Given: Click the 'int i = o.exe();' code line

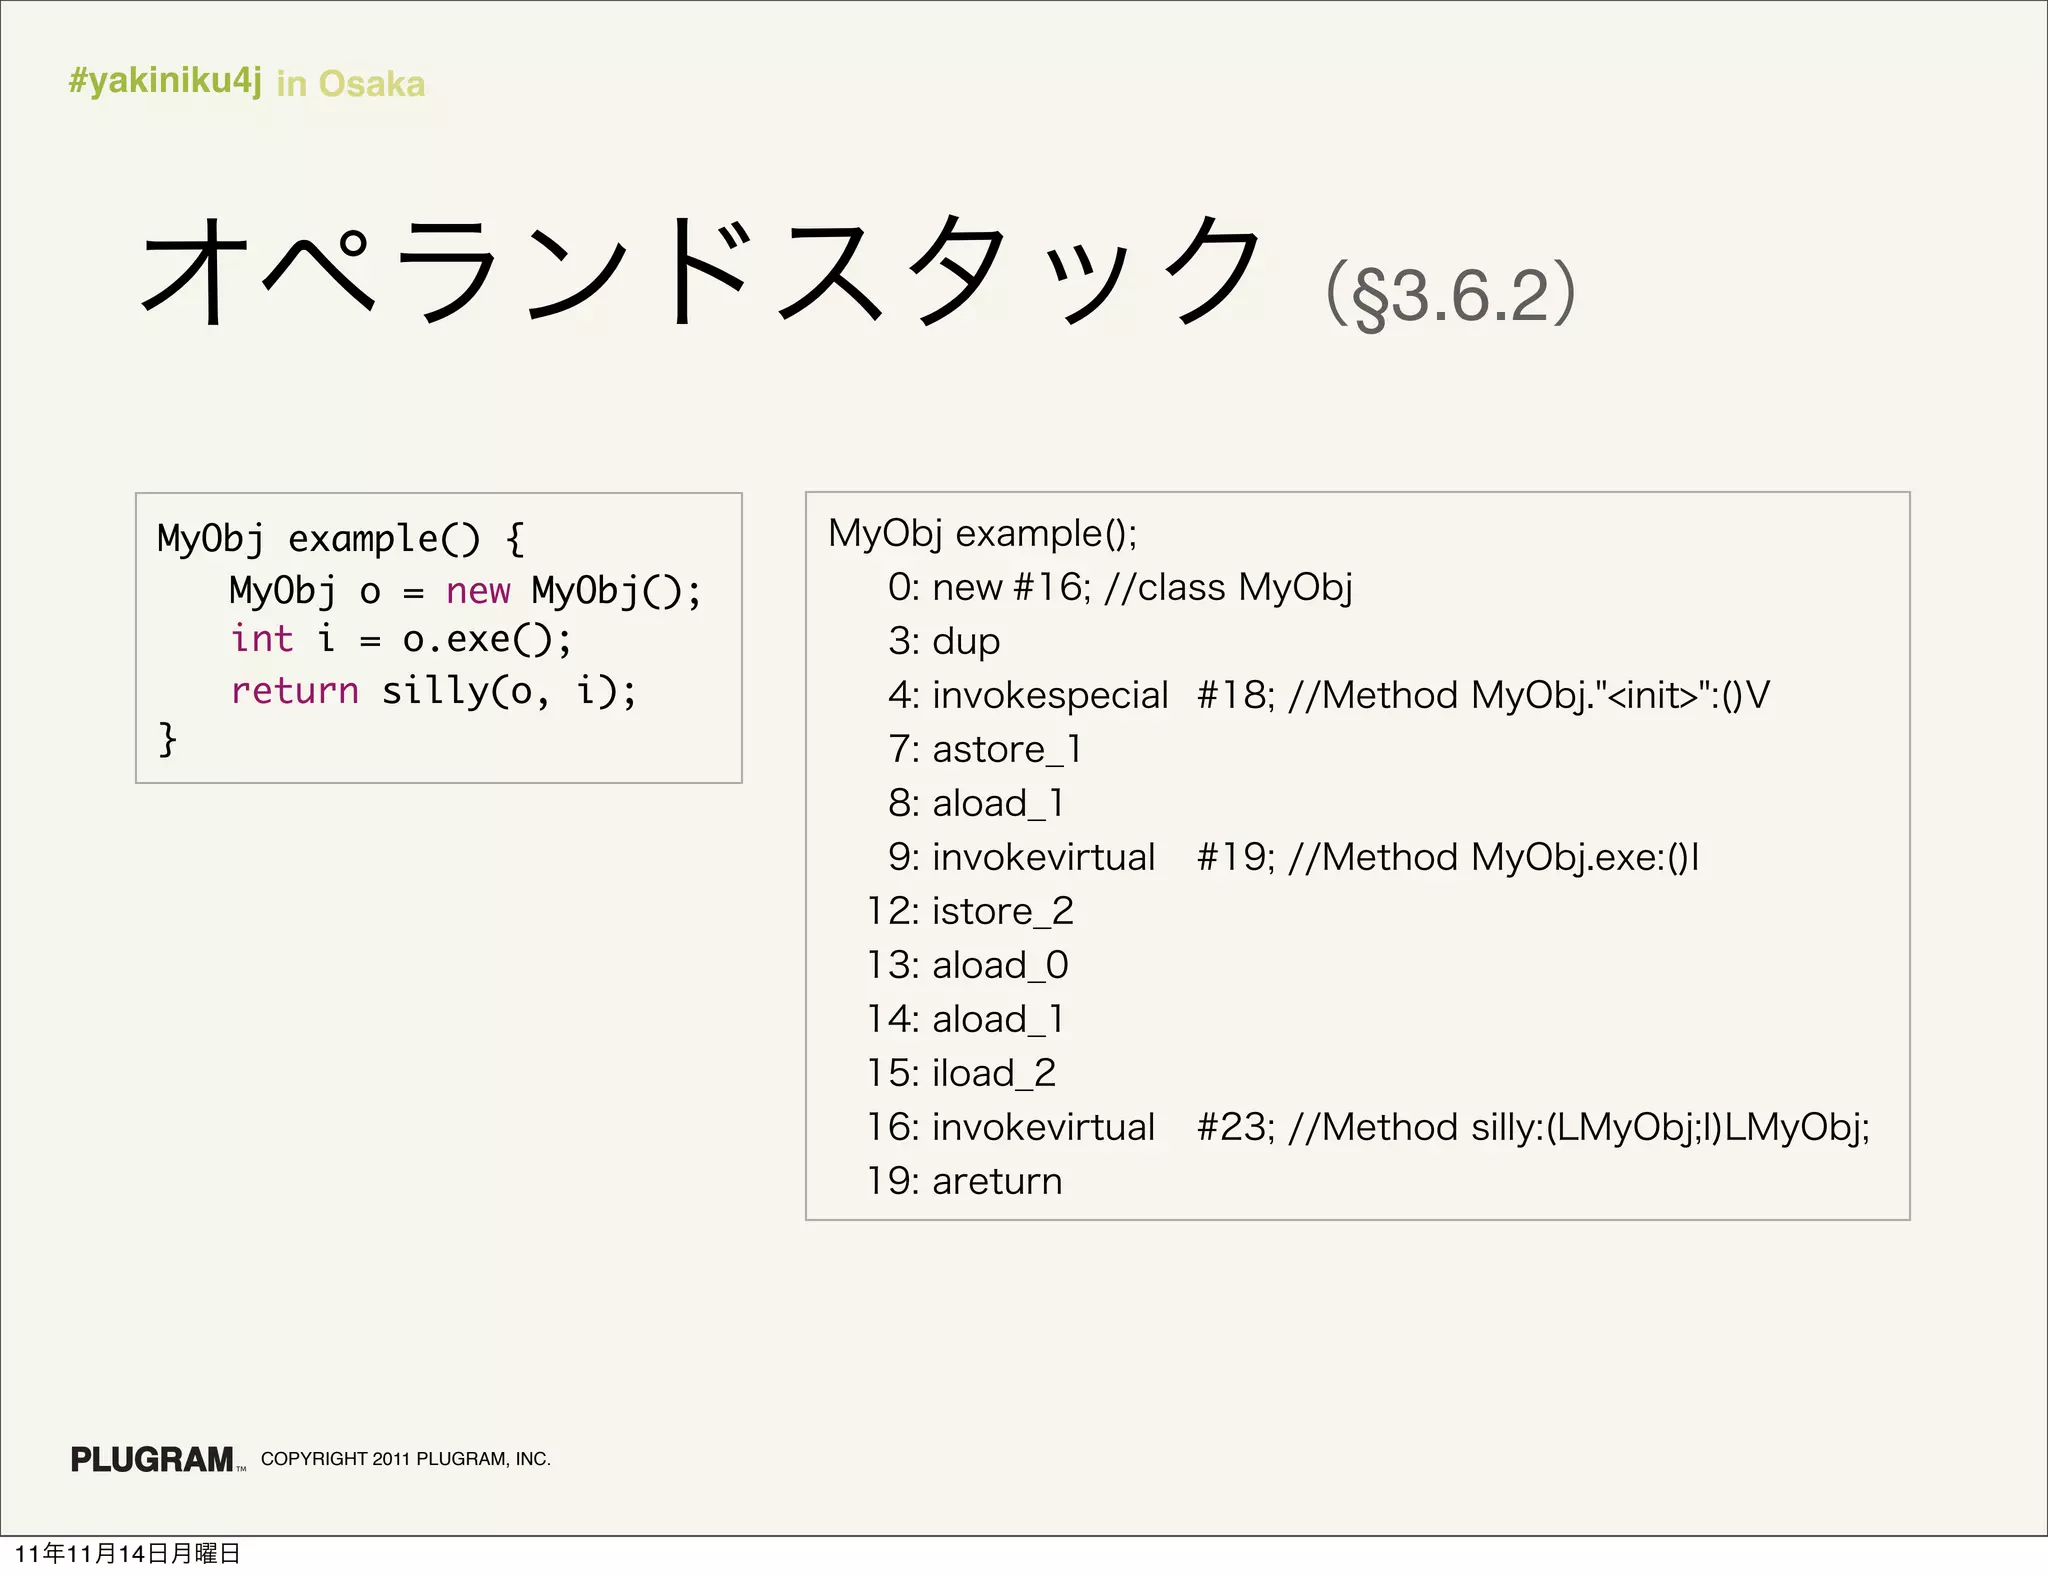Looking at the screenshot, I should (401, 640).
